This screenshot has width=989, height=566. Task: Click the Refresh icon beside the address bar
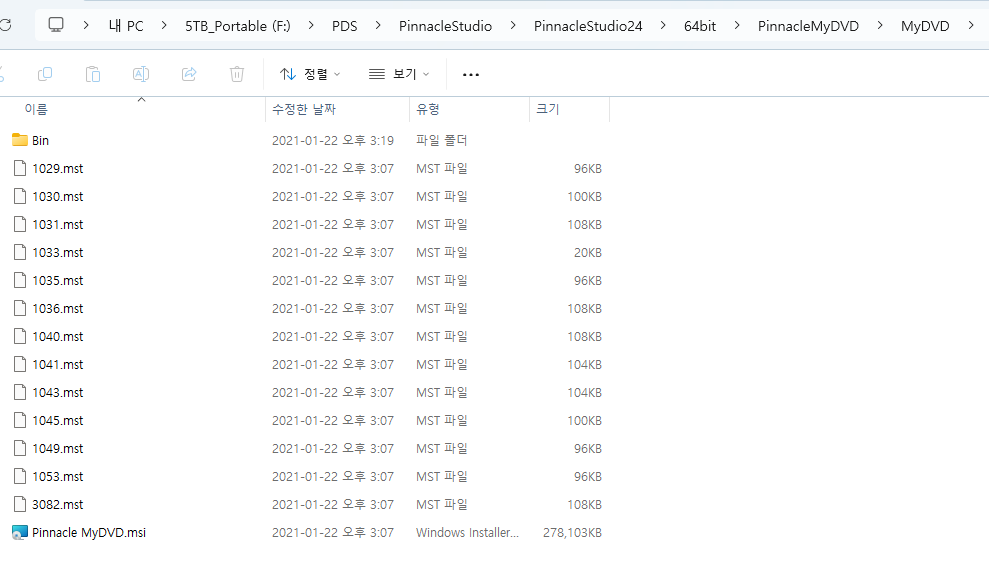pyautogui.click(x=5, y=25)
